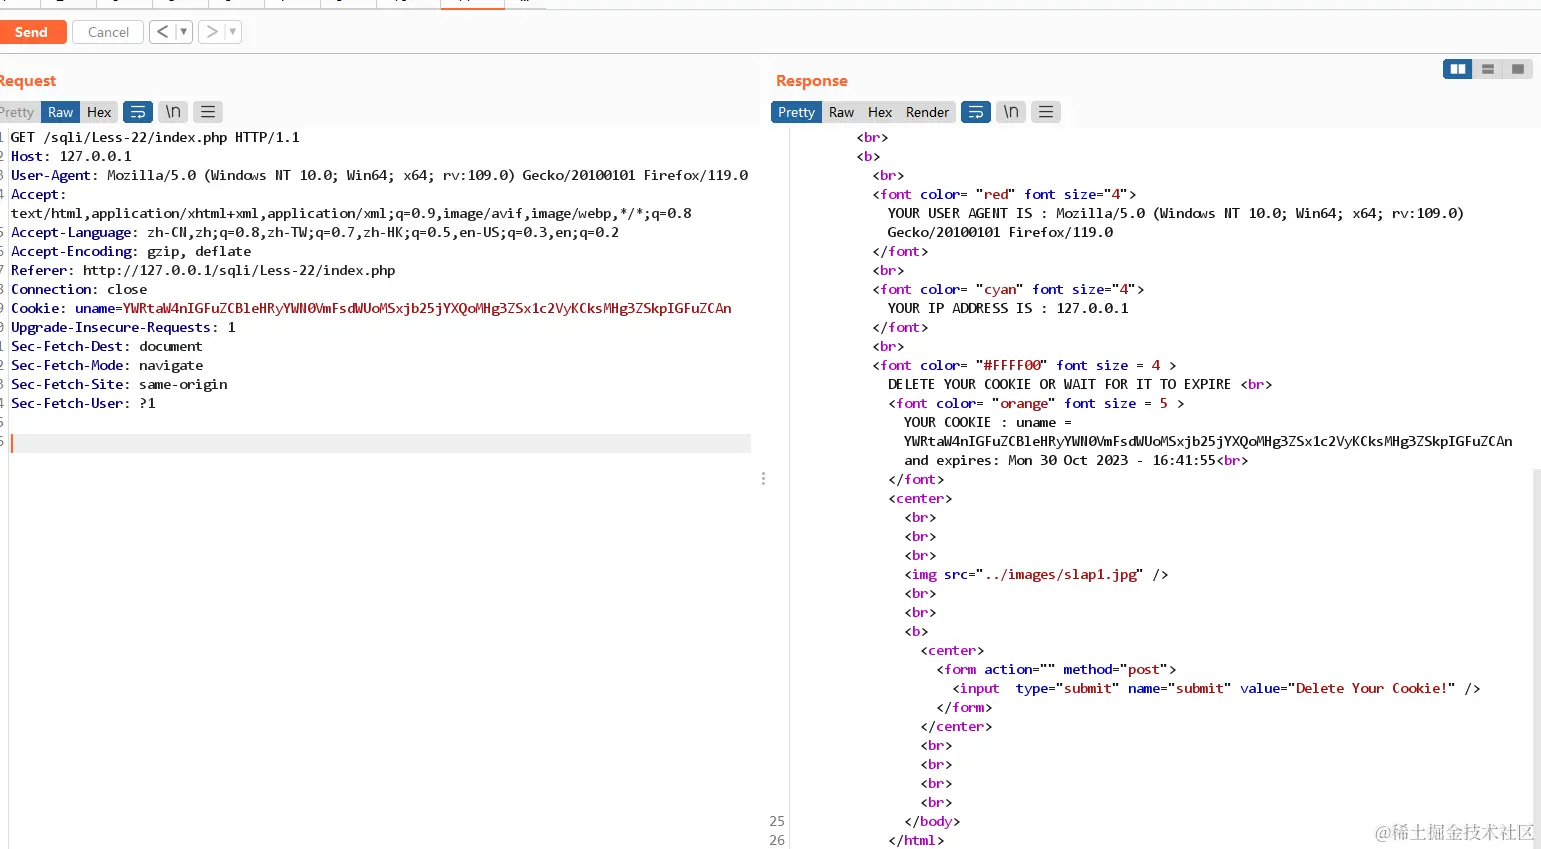The width and height of the screenshot is (1541, 849).
Task: Click the 'Sec-Fetch-User: ?1' header
Action: point(83,403)
